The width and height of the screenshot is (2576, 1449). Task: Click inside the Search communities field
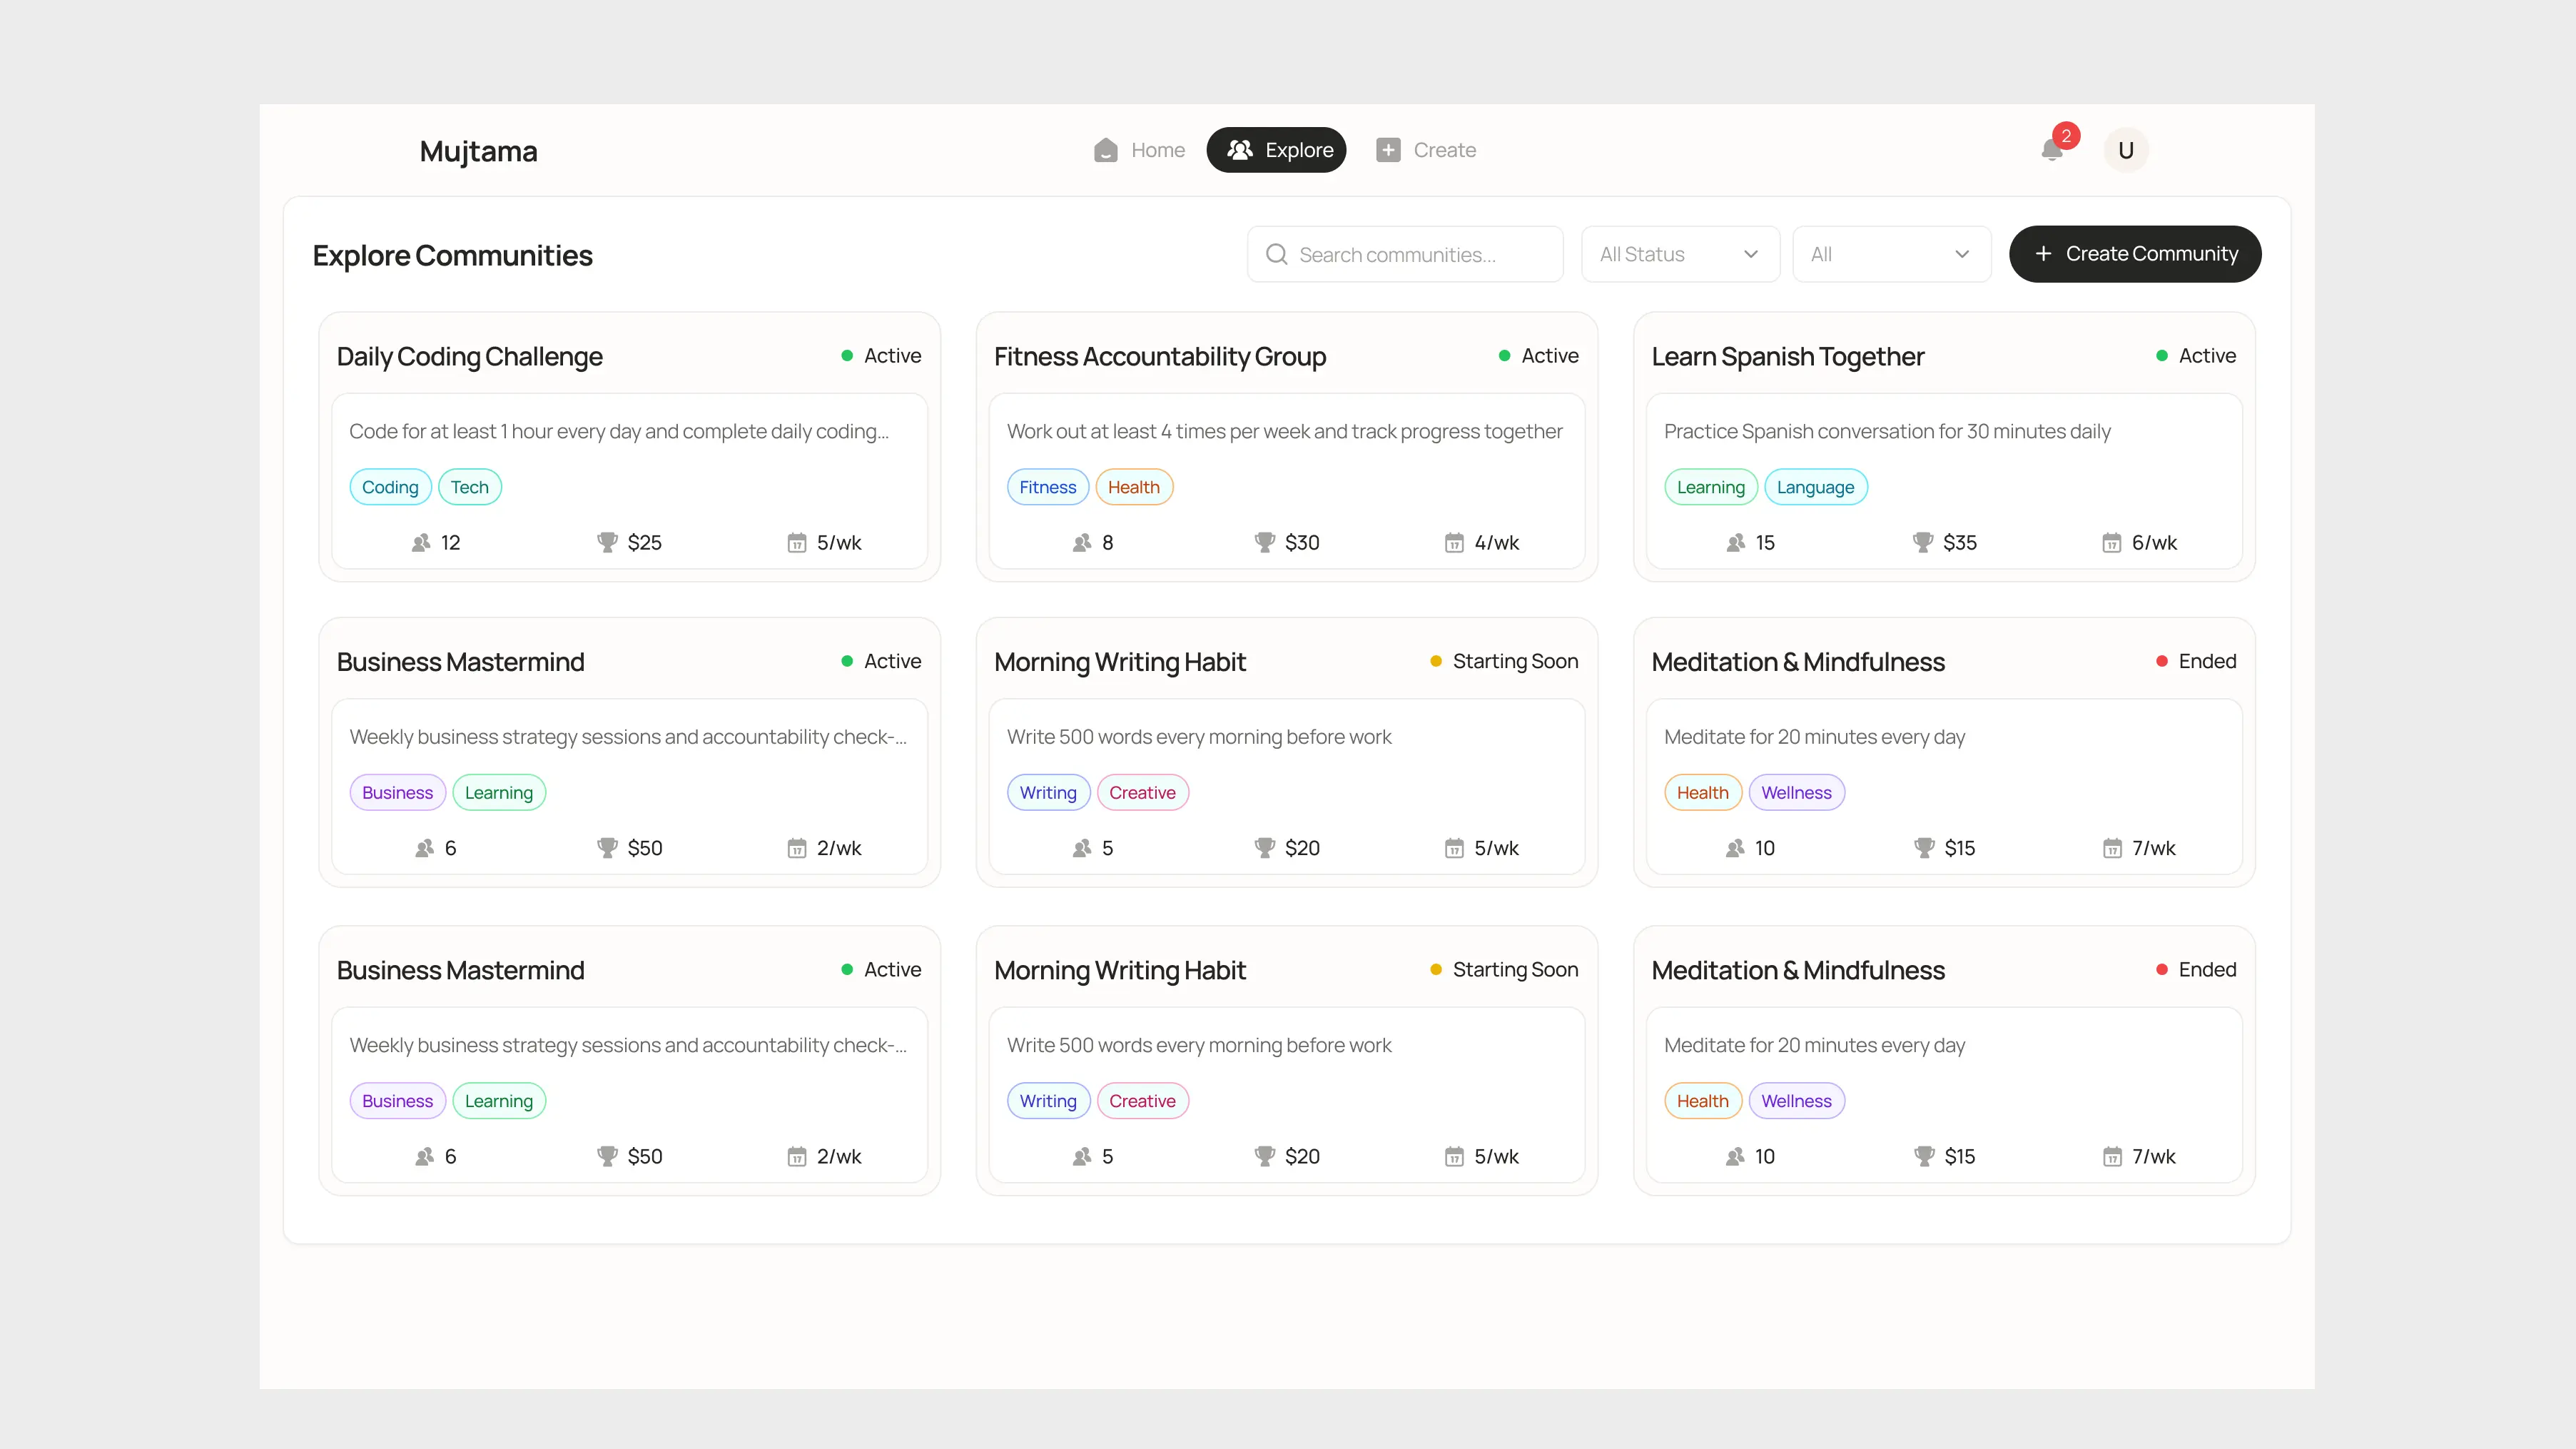pyautogui.click(x=1420, y=254)
